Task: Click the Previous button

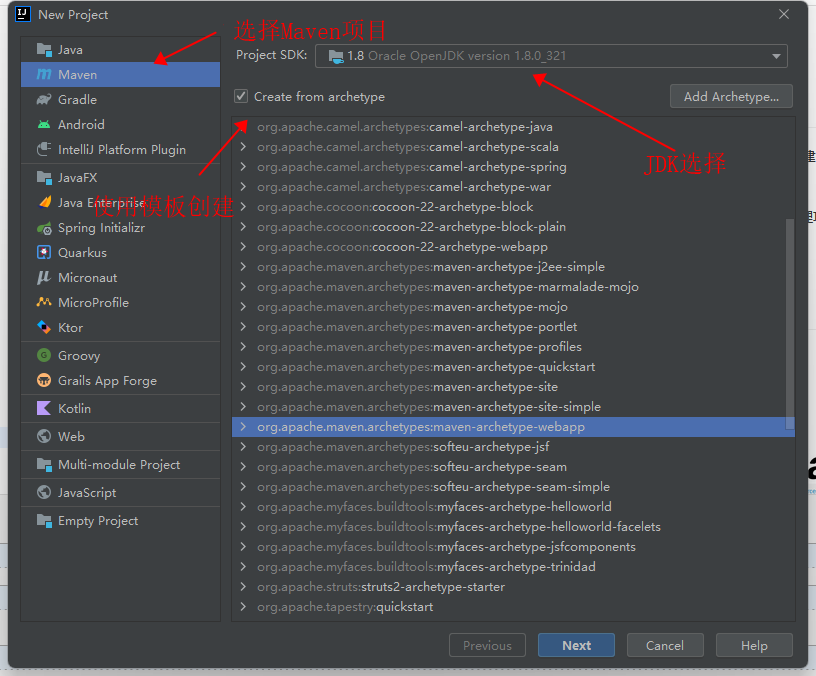Action: click(487, 645)
